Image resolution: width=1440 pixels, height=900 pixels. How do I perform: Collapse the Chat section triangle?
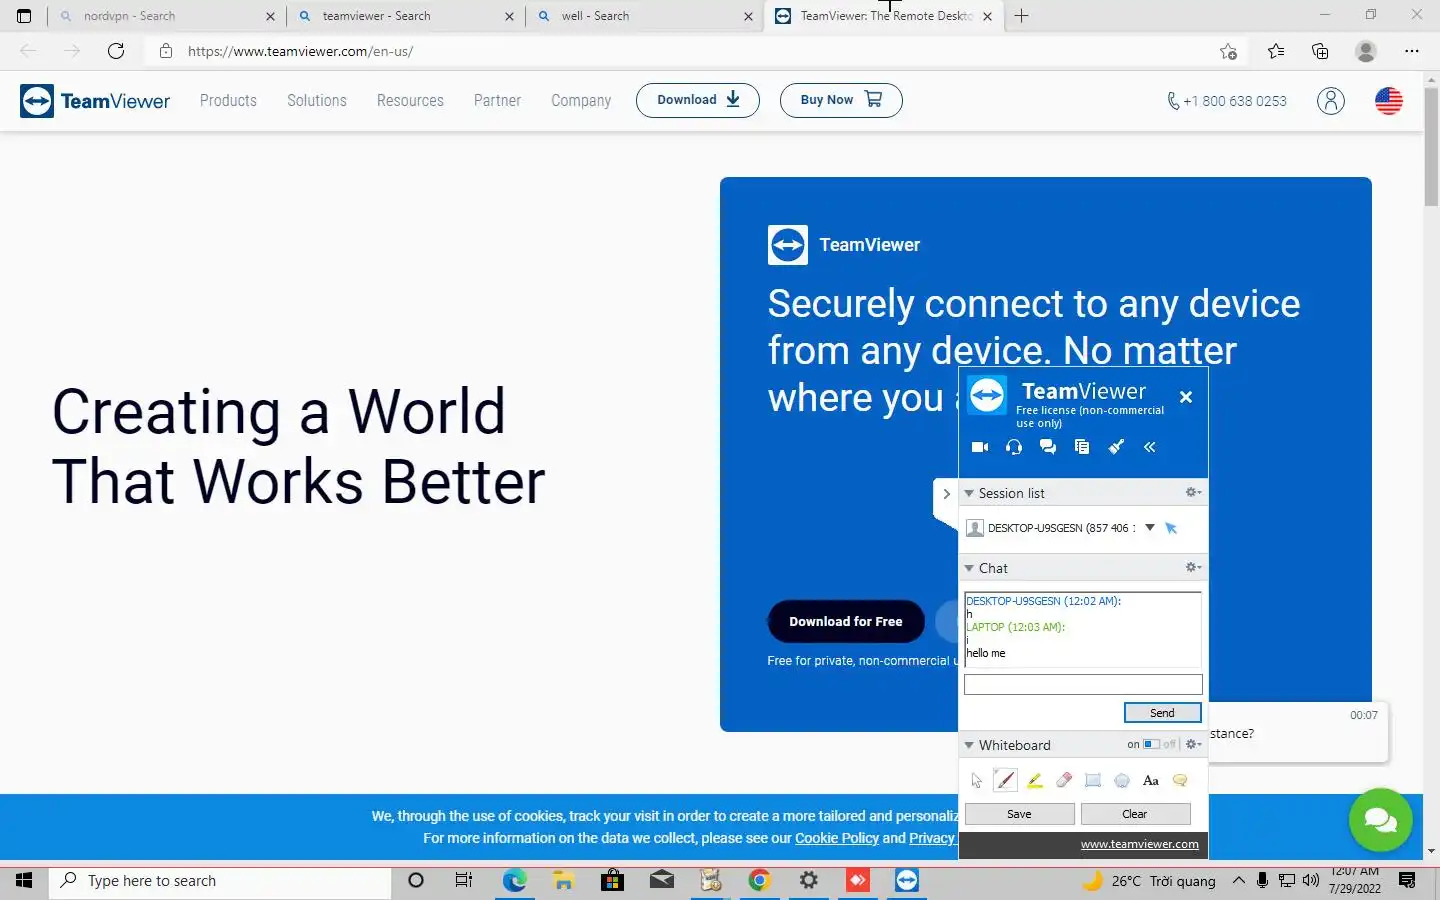[x=969, y=568]
